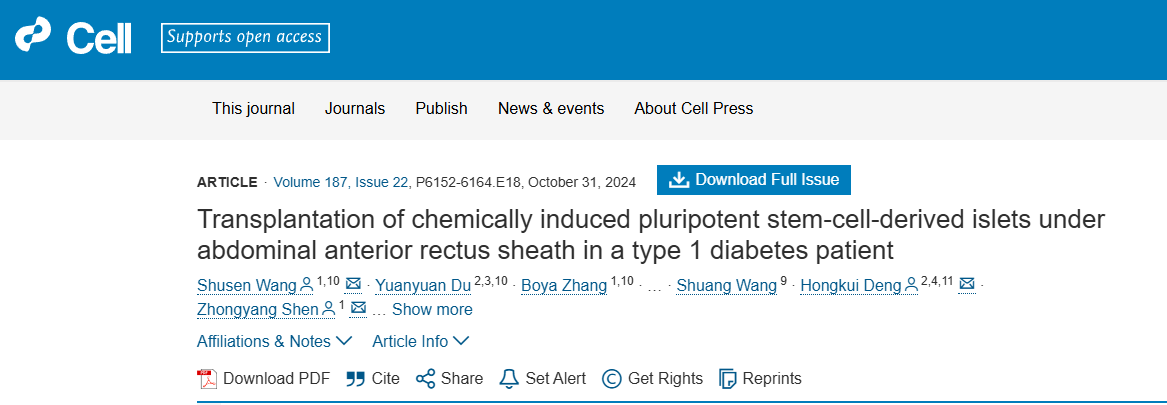The width and height of the screenshot is (1167, 405).
Task: Open the This journal menu
Action: (253, 109)
